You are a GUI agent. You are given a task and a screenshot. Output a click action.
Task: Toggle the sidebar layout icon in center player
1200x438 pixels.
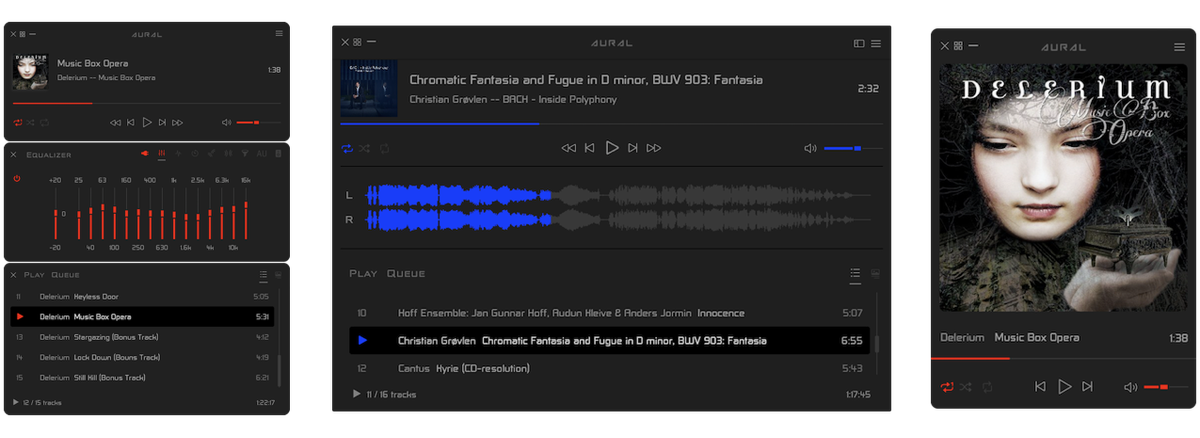[x=859, y=43]
